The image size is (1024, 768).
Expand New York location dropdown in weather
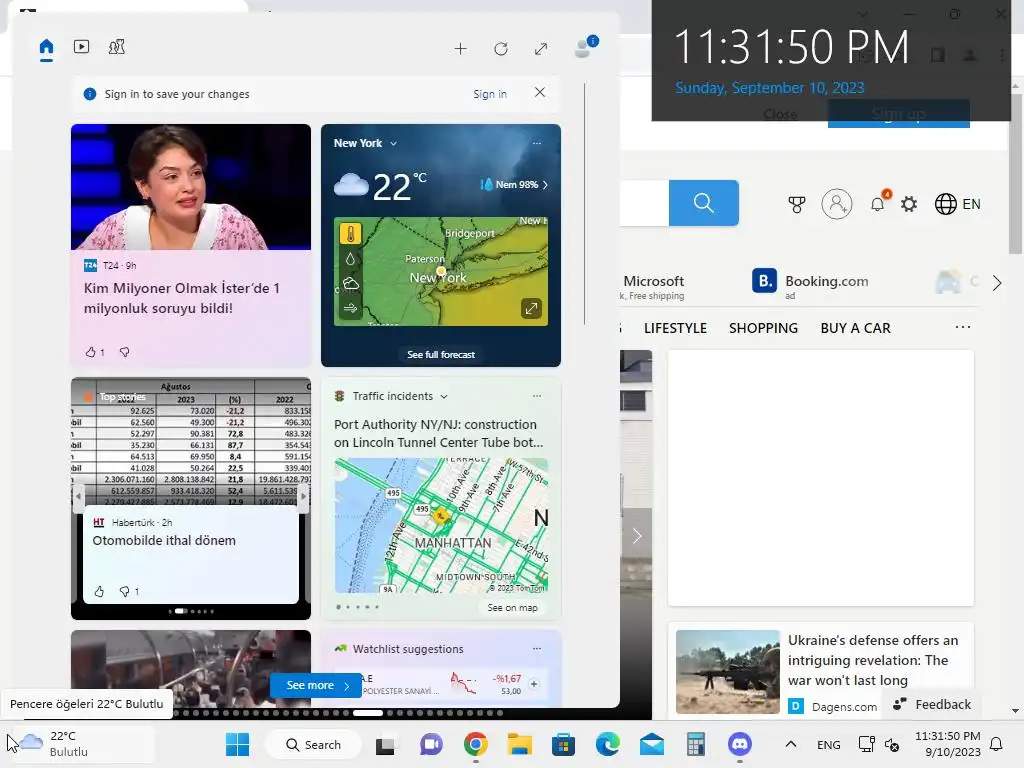(x=393, y=144)
